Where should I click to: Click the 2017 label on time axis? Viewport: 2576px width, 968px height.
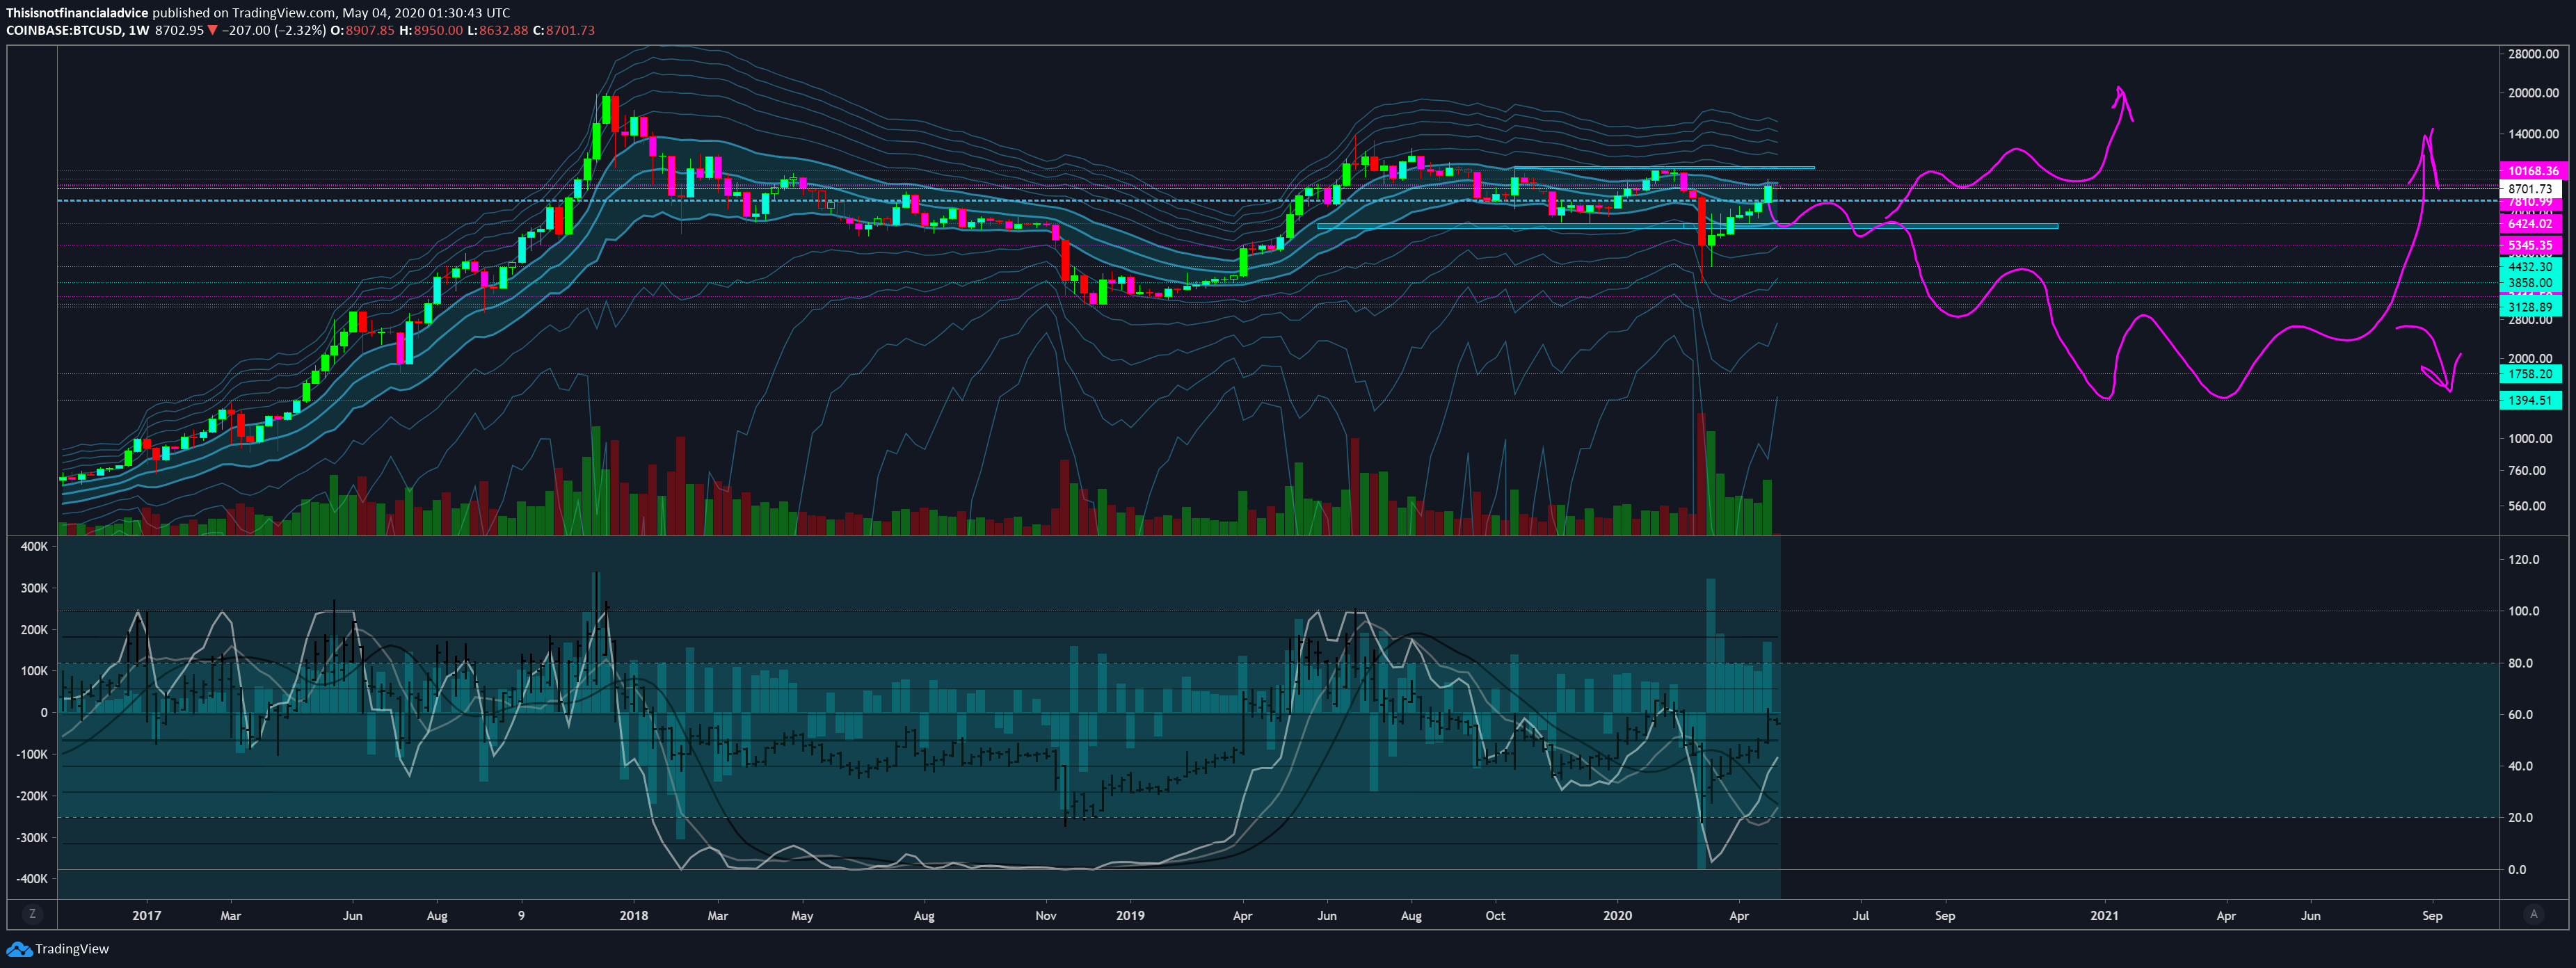point(147,915)
